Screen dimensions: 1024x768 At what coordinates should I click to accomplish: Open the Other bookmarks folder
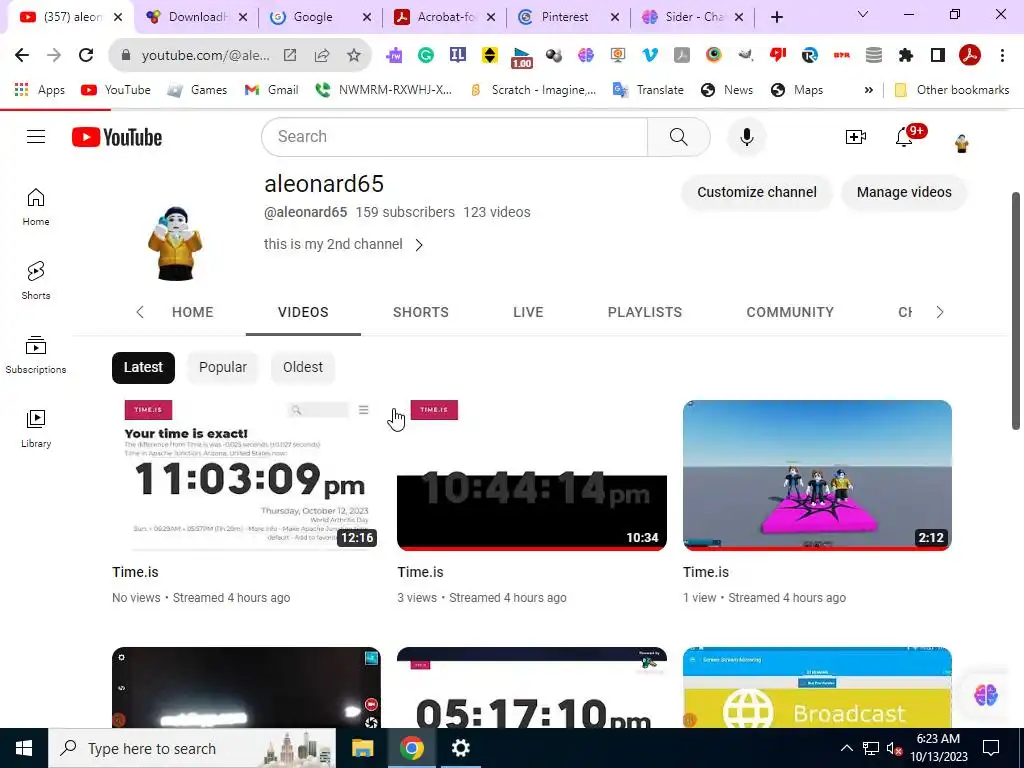[952, 89]
